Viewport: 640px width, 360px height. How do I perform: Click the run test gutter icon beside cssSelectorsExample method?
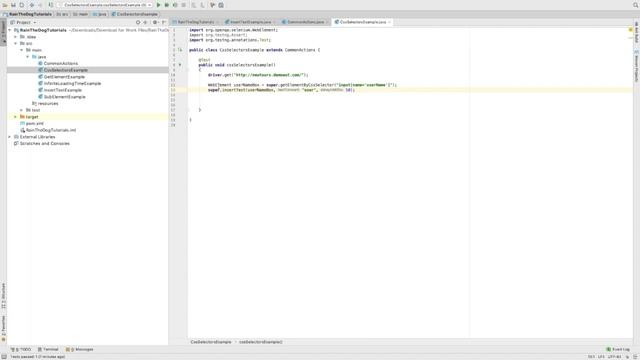coord(180,65)
